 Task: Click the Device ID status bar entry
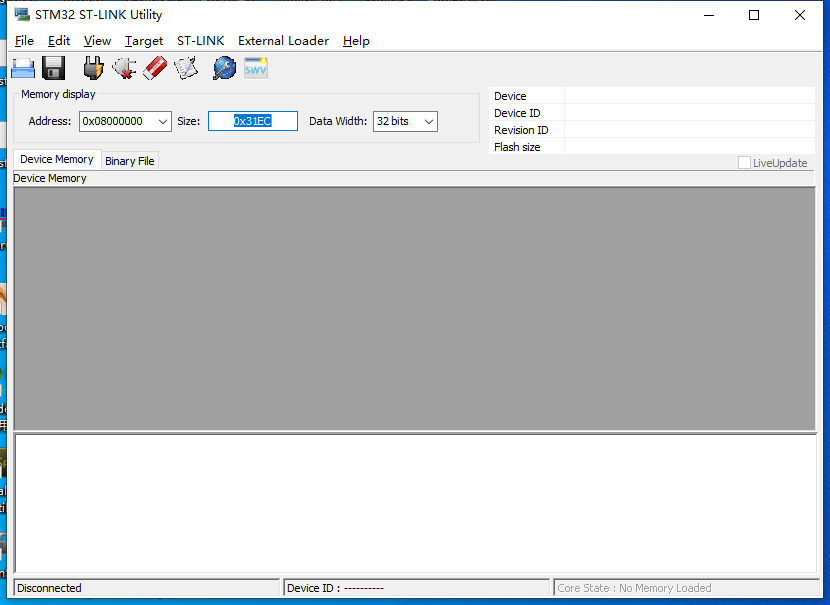coord(417,588)
